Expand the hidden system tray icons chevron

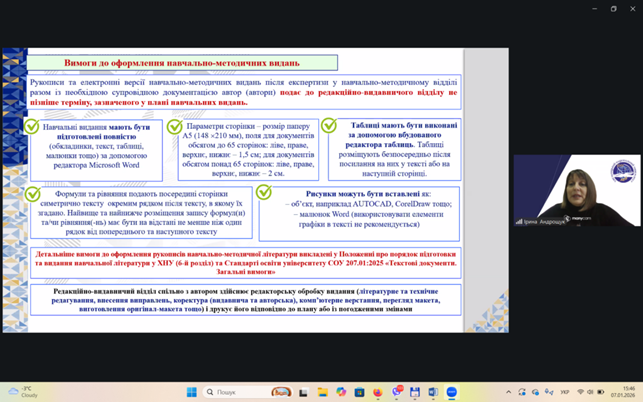(508, 392)
